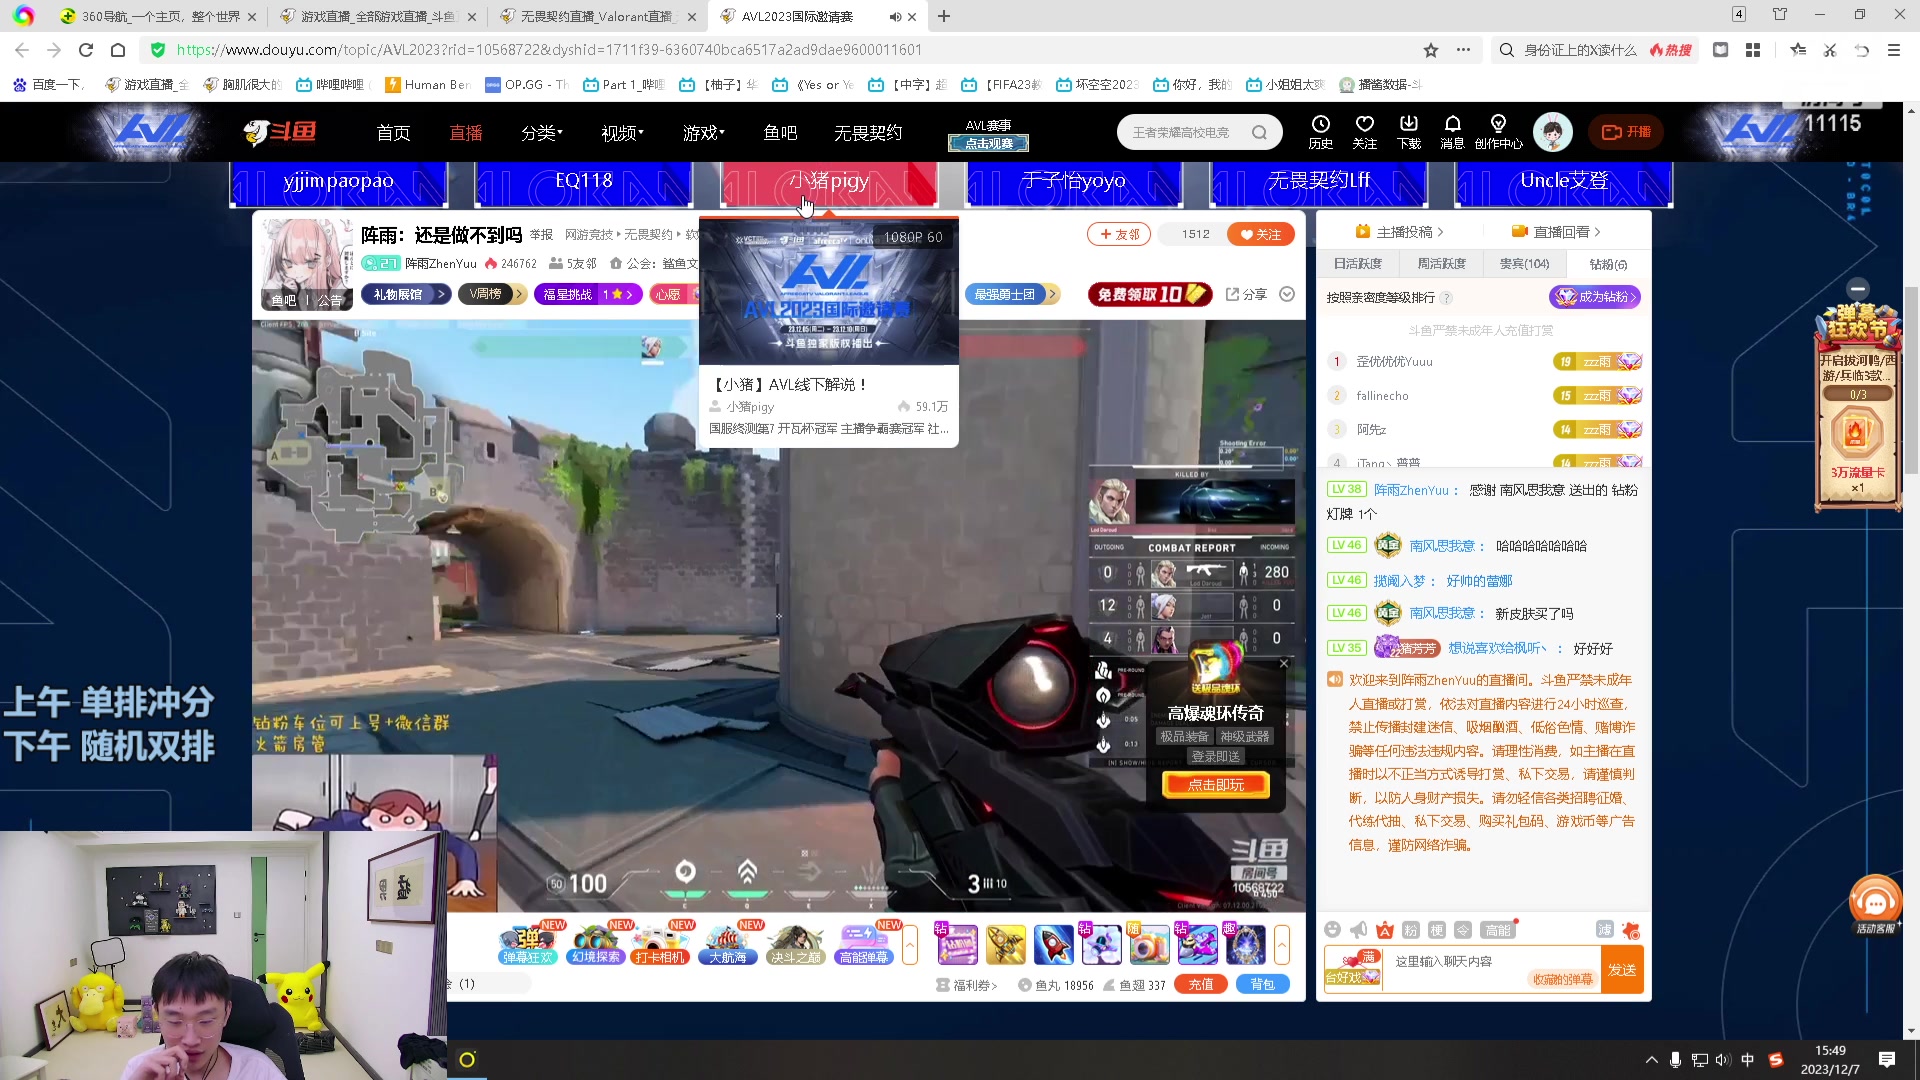Viewport: 1920px width, 1080px height.
Task: Toggle the 令 command danmaku option
Action: [x=1462, y=930]
